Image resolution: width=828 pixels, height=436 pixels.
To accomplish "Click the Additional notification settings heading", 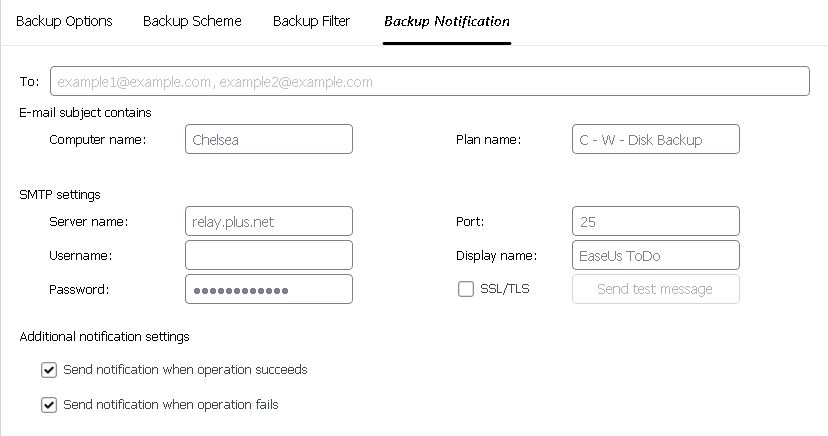I will pos(104,337).
